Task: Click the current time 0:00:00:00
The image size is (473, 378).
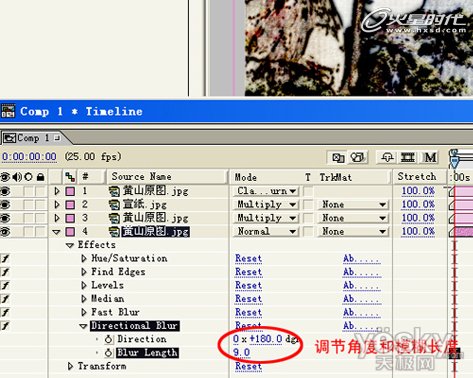Action: click(29, 157)
